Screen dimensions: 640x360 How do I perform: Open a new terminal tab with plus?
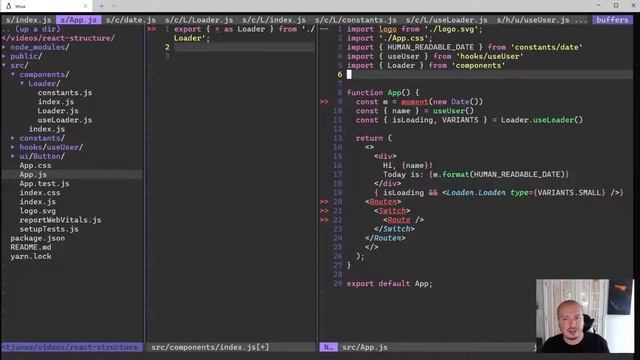(x=102, y=6)
